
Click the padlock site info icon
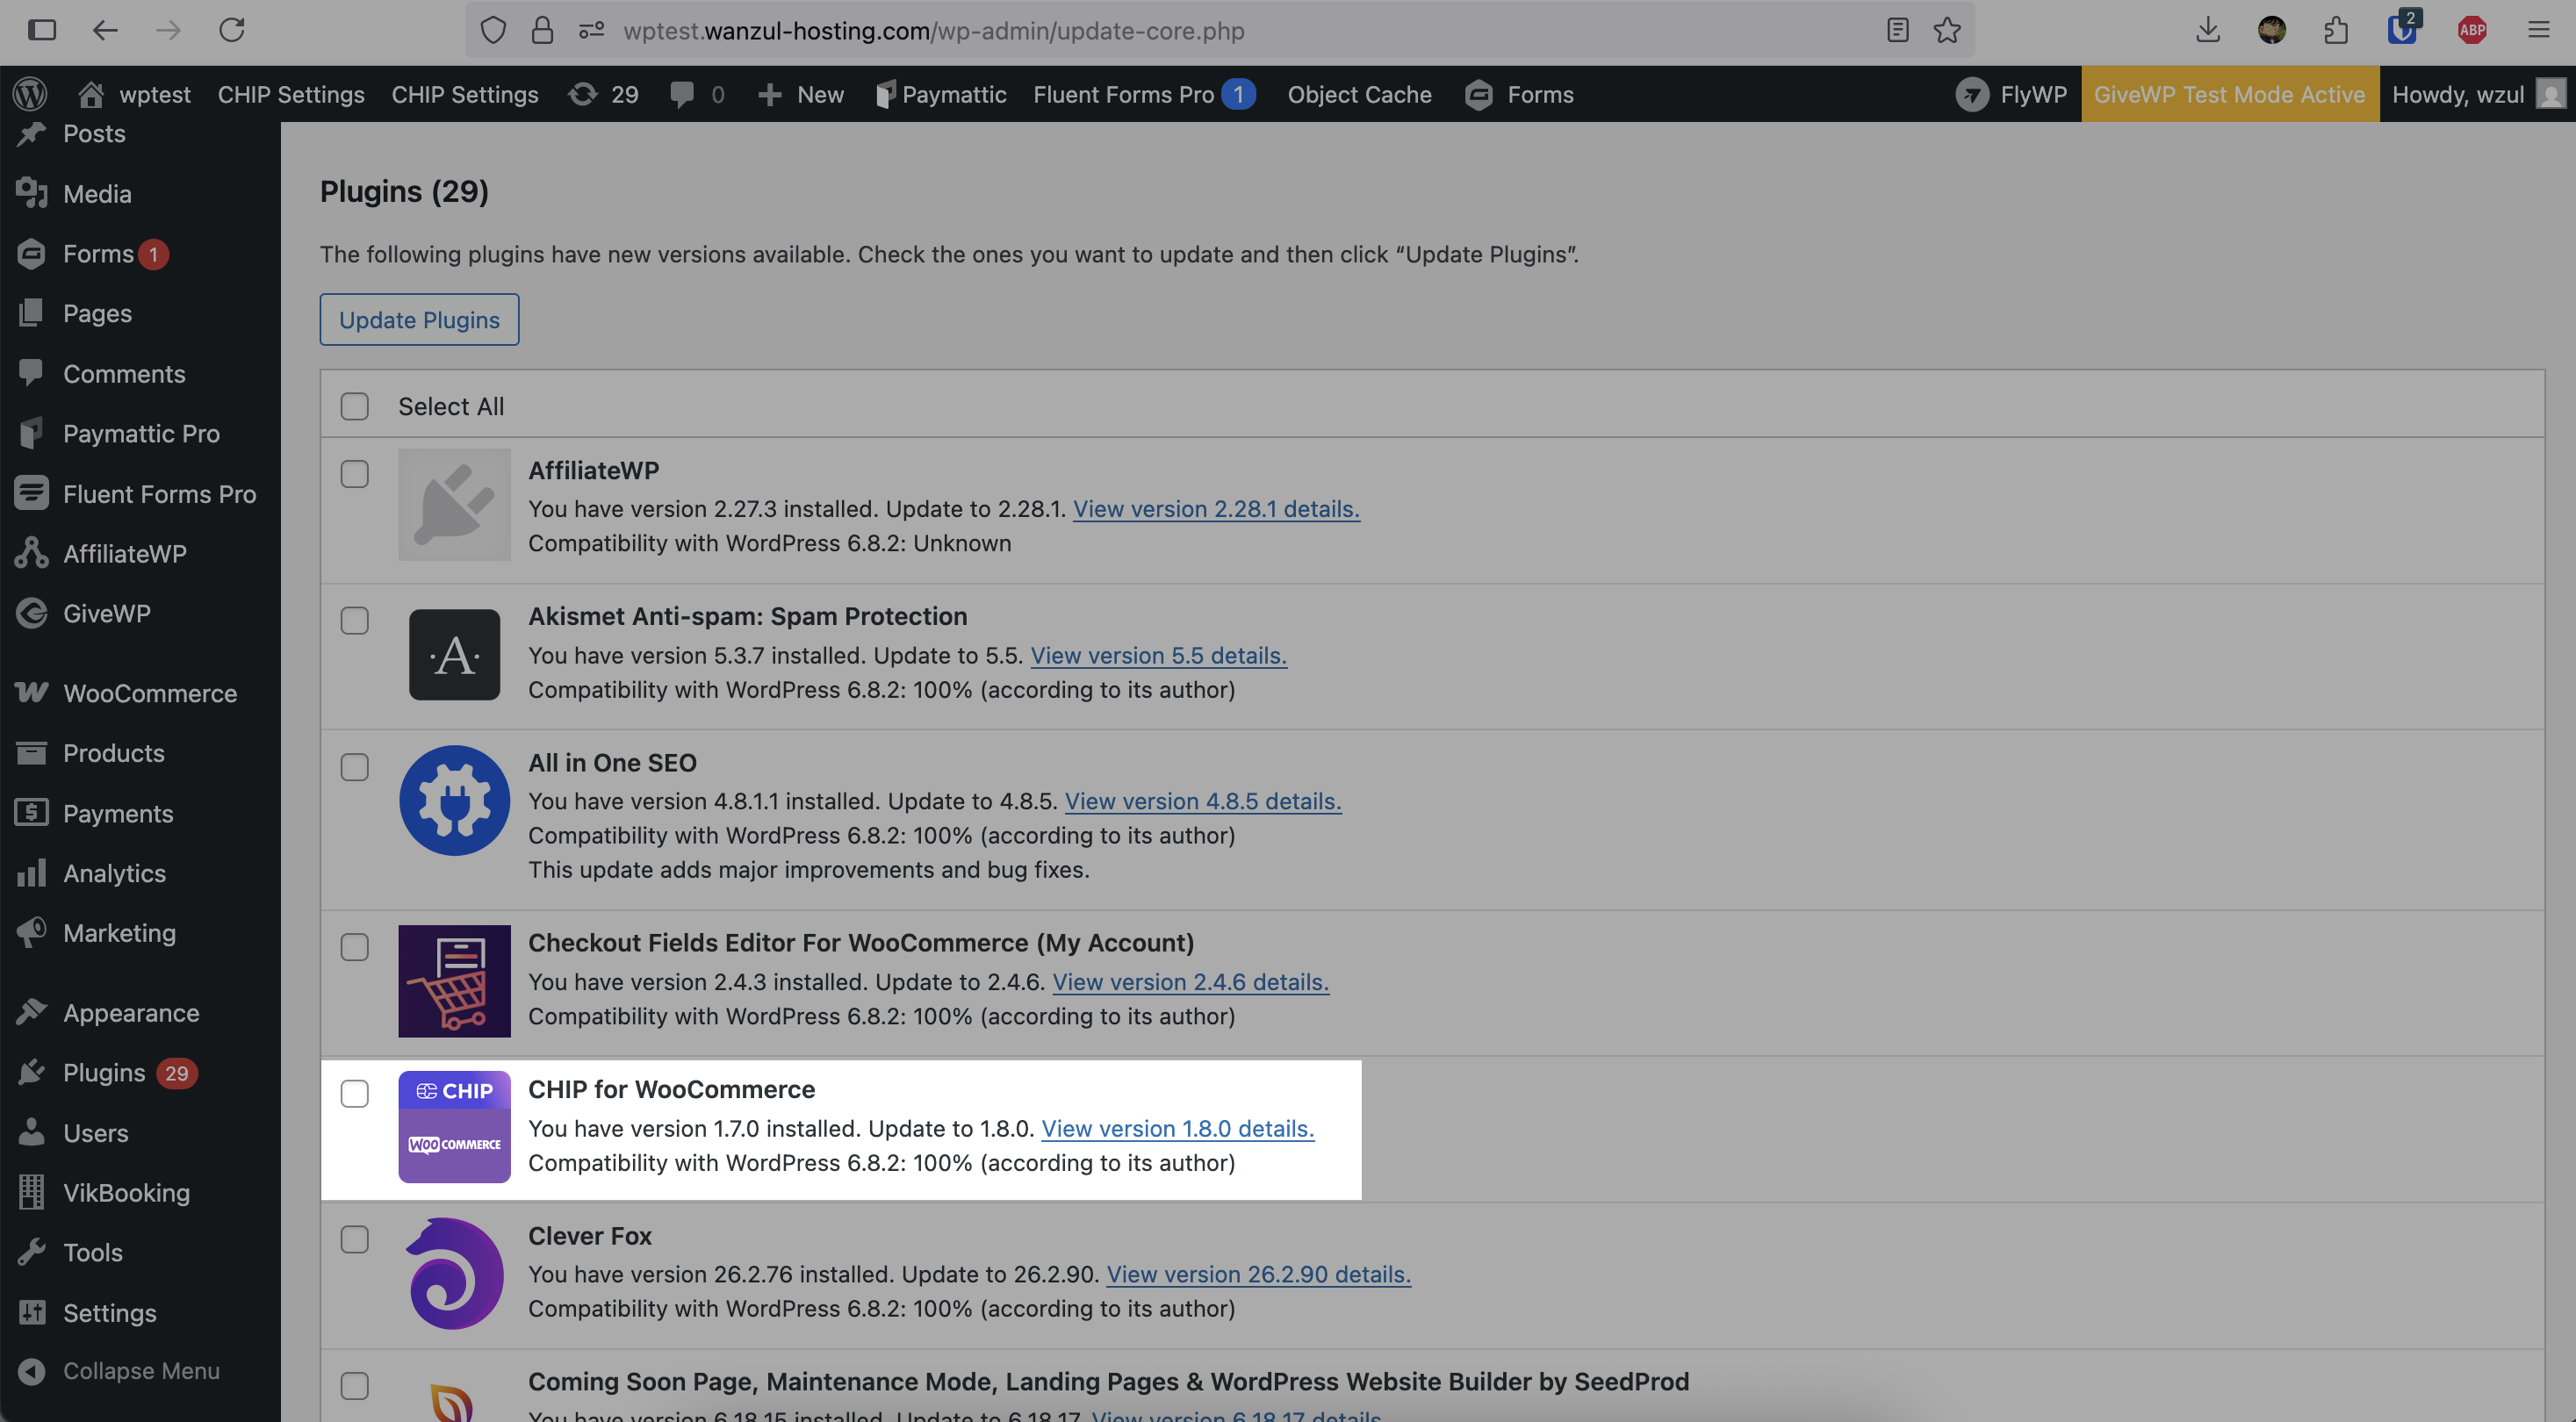[542, 30]
